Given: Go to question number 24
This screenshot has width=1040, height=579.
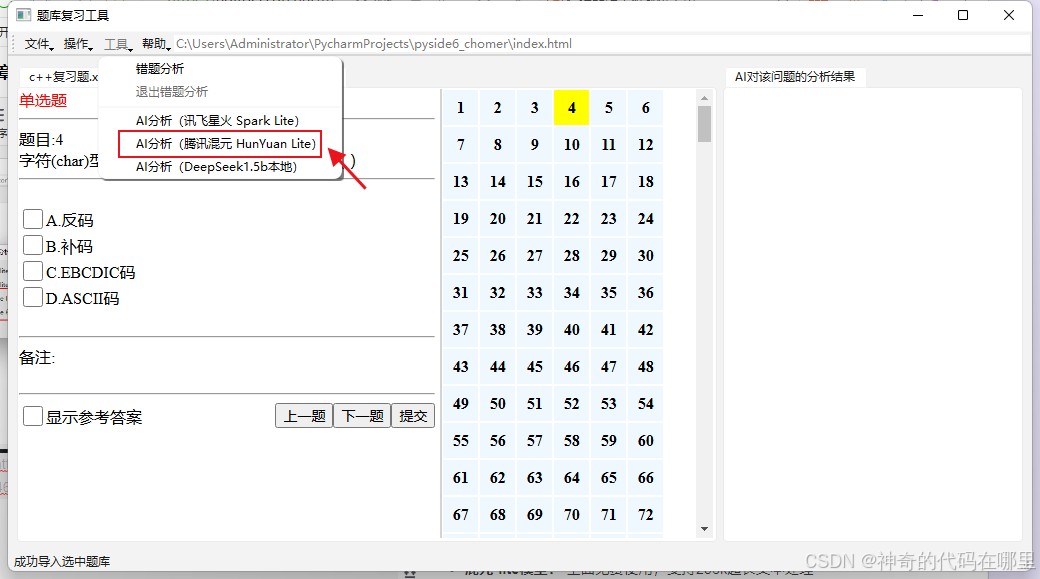Looking at the screenshot, I should pyautogui.click(x=645, y=219).
